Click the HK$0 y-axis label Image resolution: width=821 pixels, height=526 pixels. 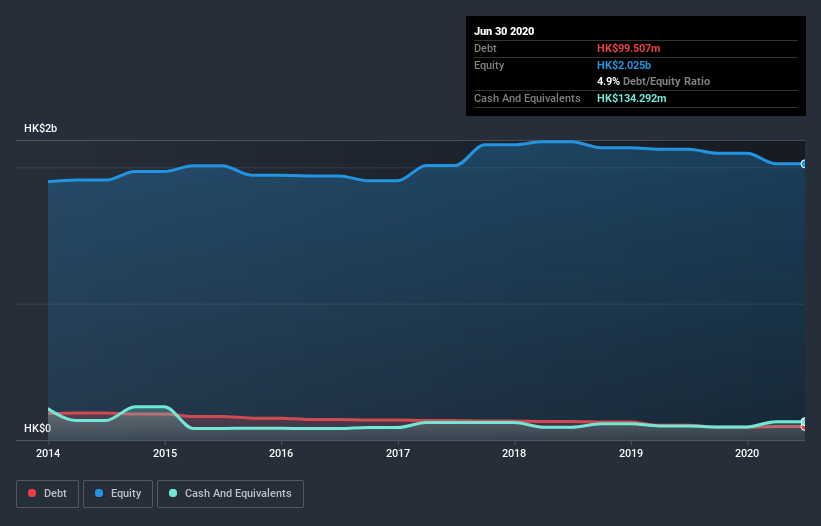point(38,428)
